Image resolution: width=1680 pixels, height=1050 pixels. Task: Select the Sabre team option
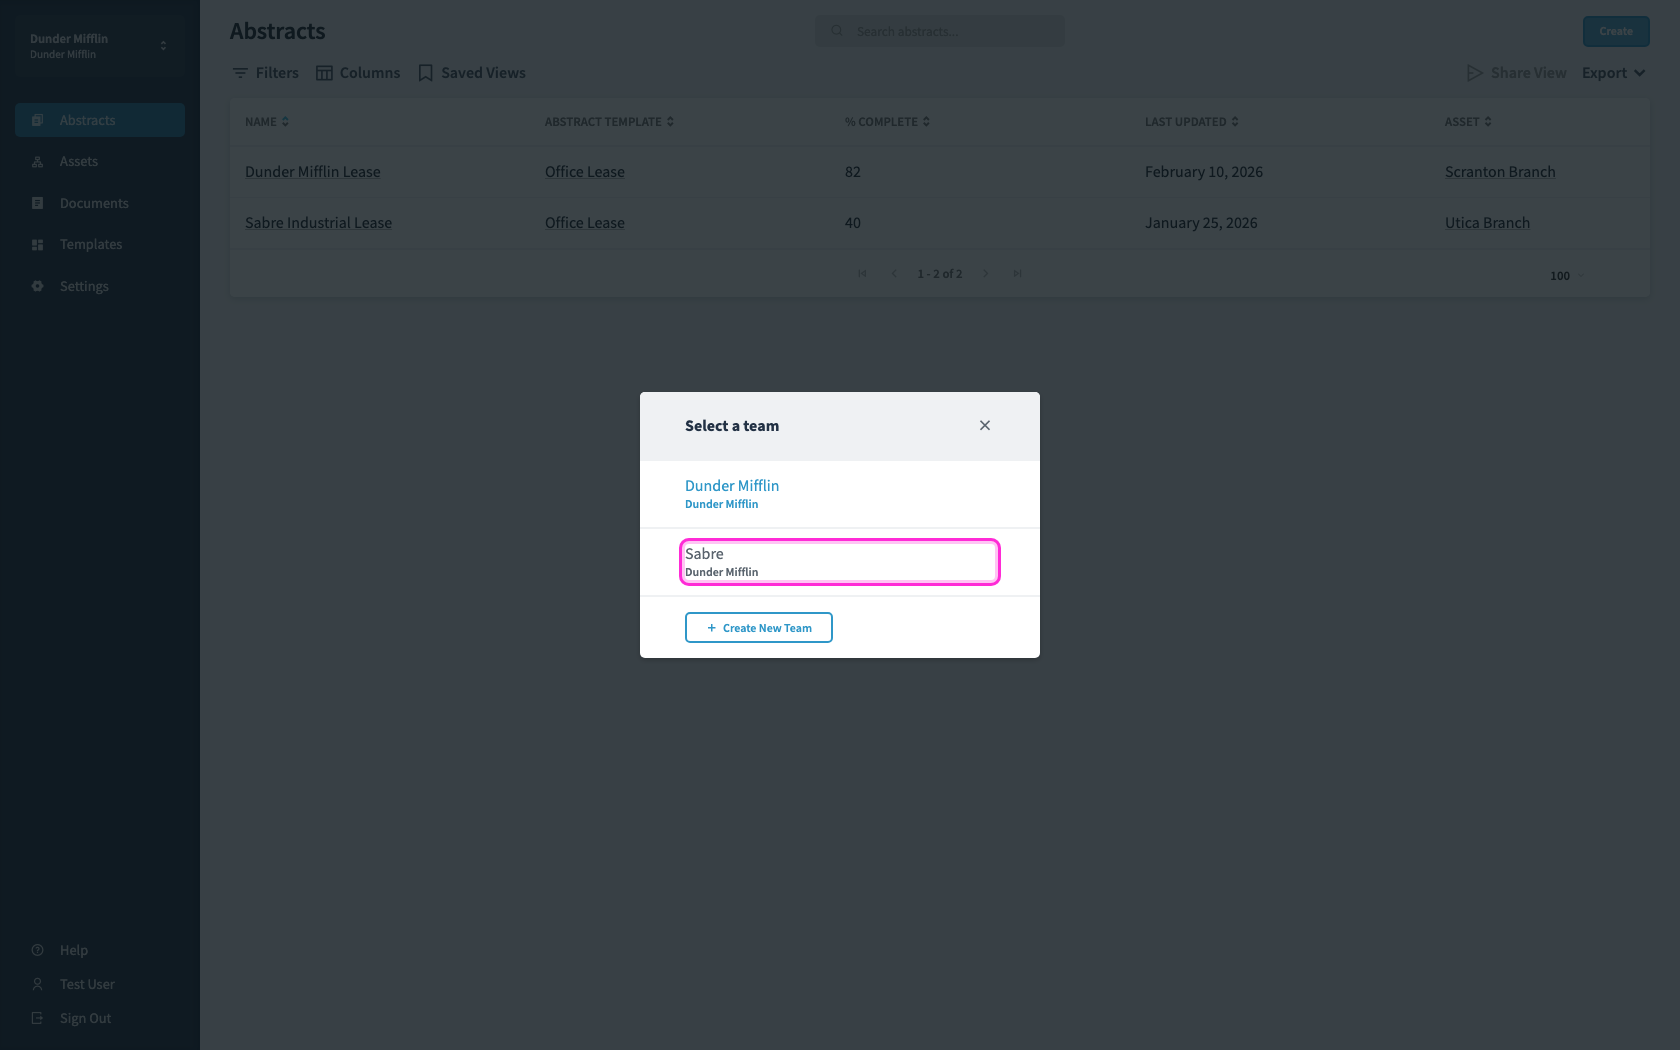[840, 562]
